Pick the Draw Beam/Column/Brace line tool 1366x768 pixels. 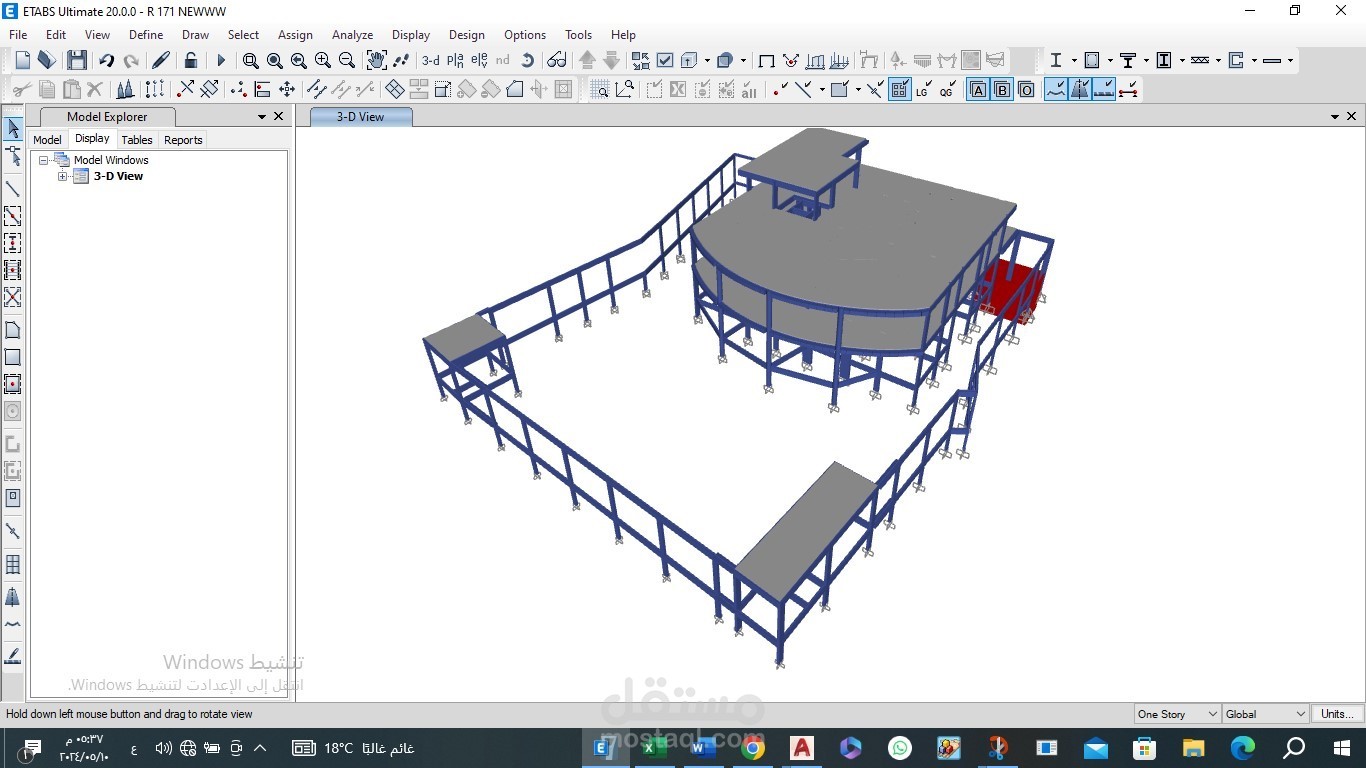13,188
